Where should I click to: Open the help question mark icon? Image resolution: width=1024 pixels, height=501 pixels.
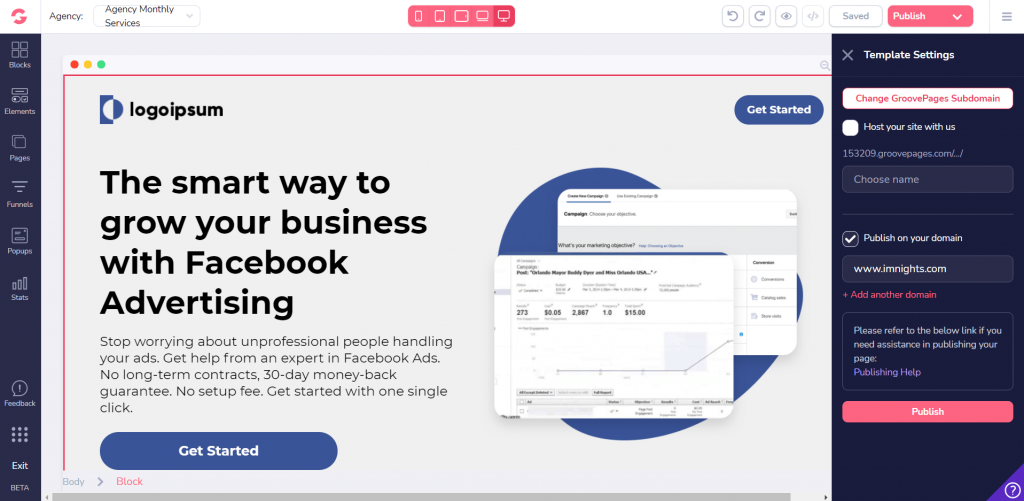[1012, 489]
